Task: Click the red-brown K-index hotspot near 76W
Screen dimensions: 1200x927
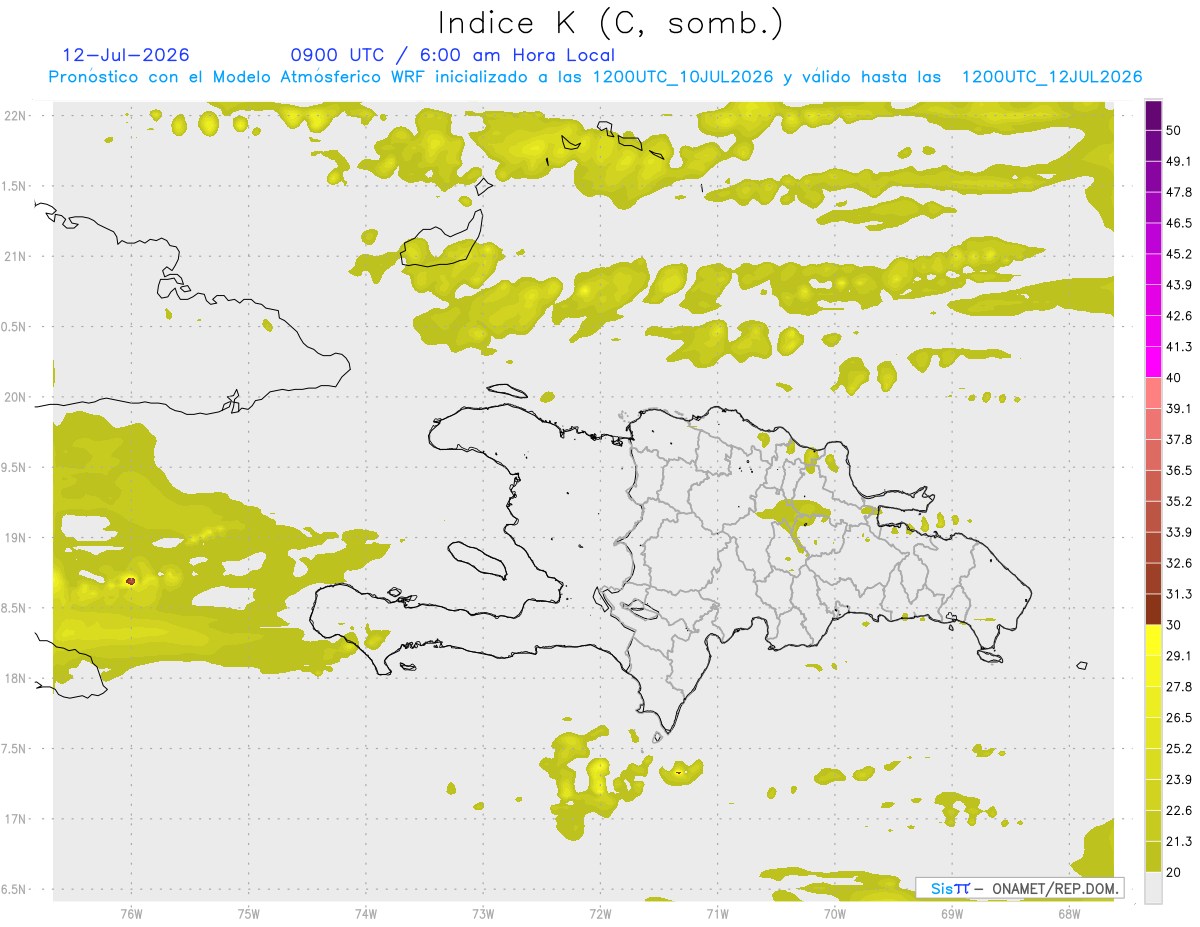Action: [131, 580]
